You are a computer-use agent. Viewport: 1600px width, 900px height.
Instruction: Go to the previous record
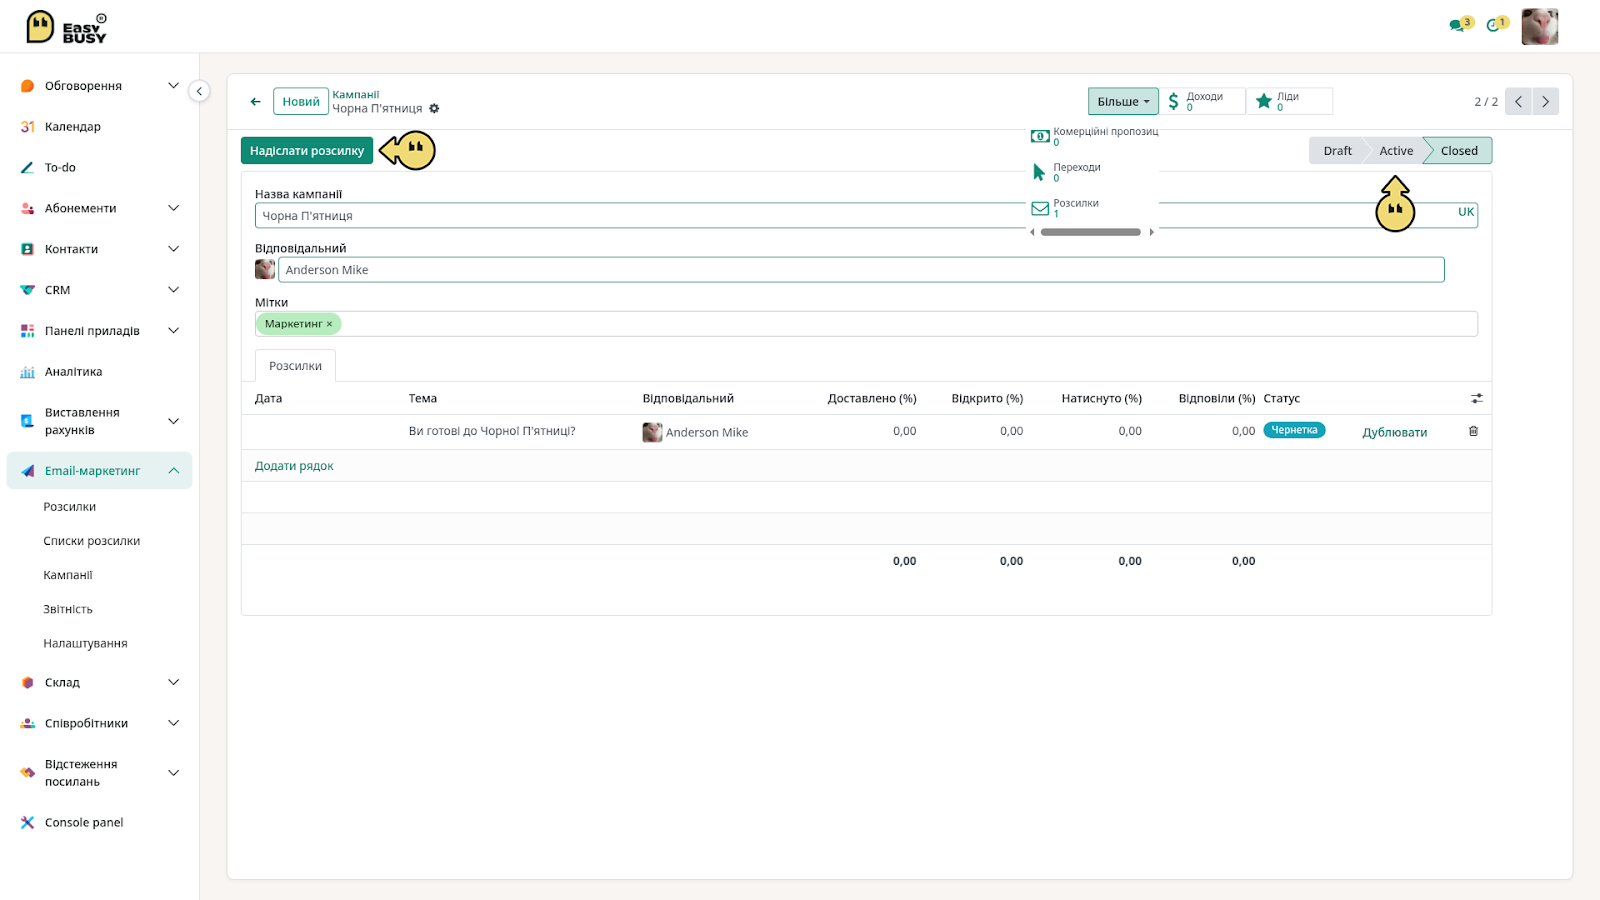(1518, 101)
